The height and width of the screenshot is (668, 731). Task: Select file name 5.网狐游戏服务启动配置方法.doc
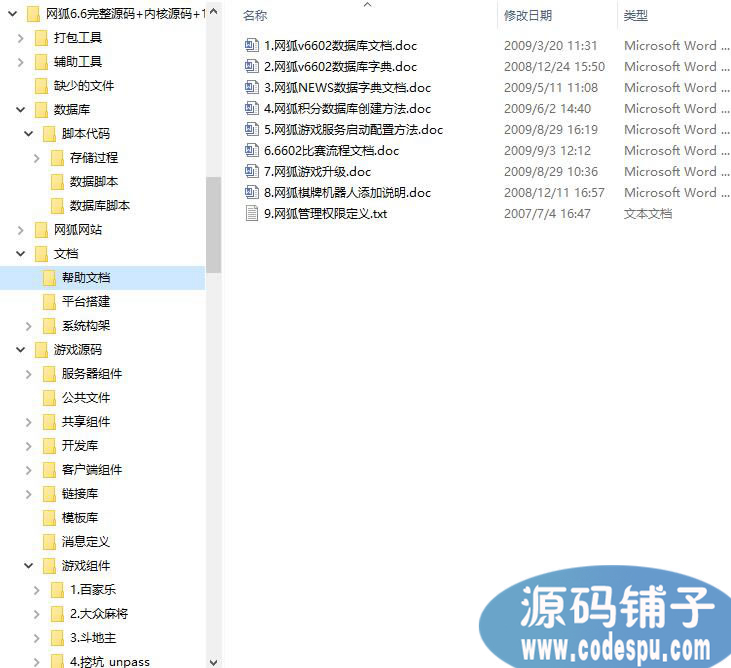pyautogui.click(x=353, y=130)
